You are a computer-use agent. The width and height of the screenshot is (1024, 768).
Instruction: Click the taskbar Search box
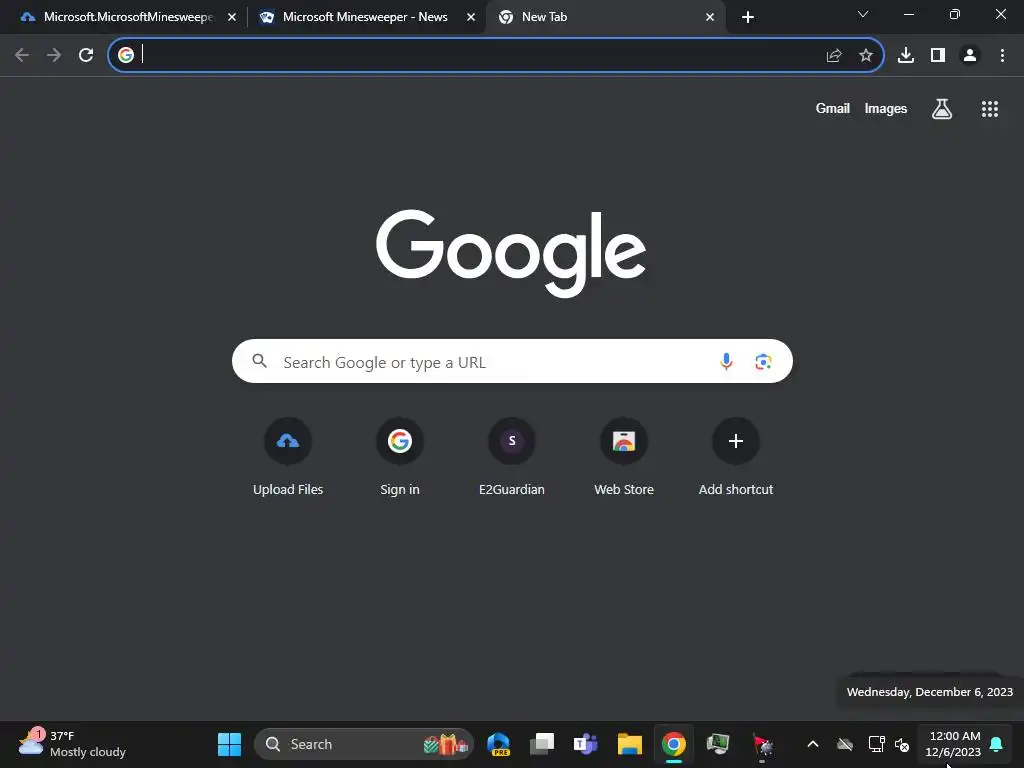[x=364, y=744]
